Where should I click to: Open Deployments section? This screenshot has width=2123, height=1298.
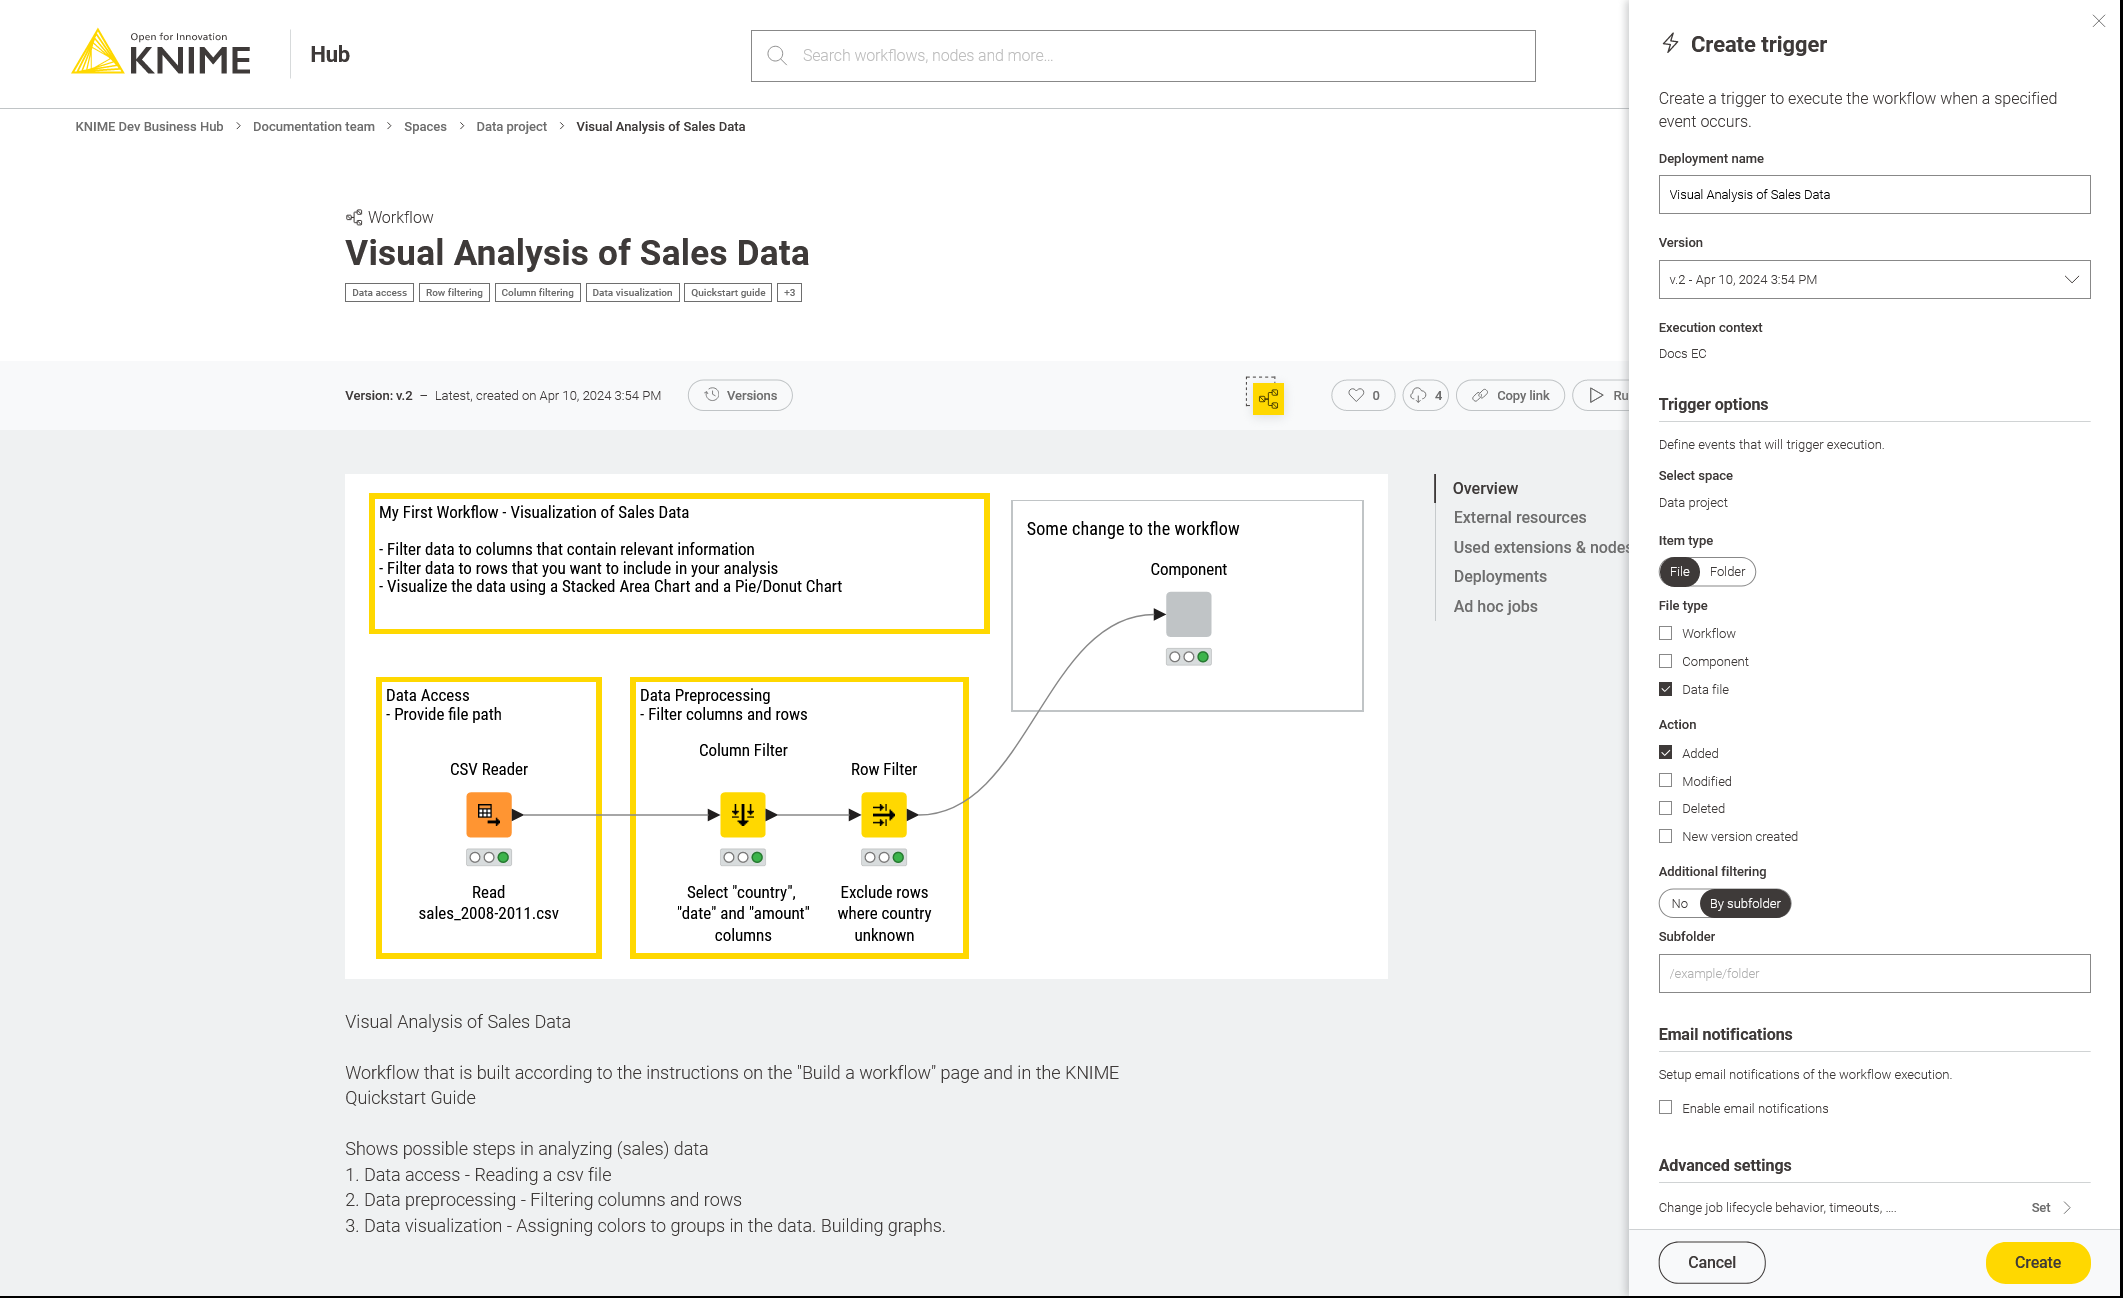coord(1500,576)
